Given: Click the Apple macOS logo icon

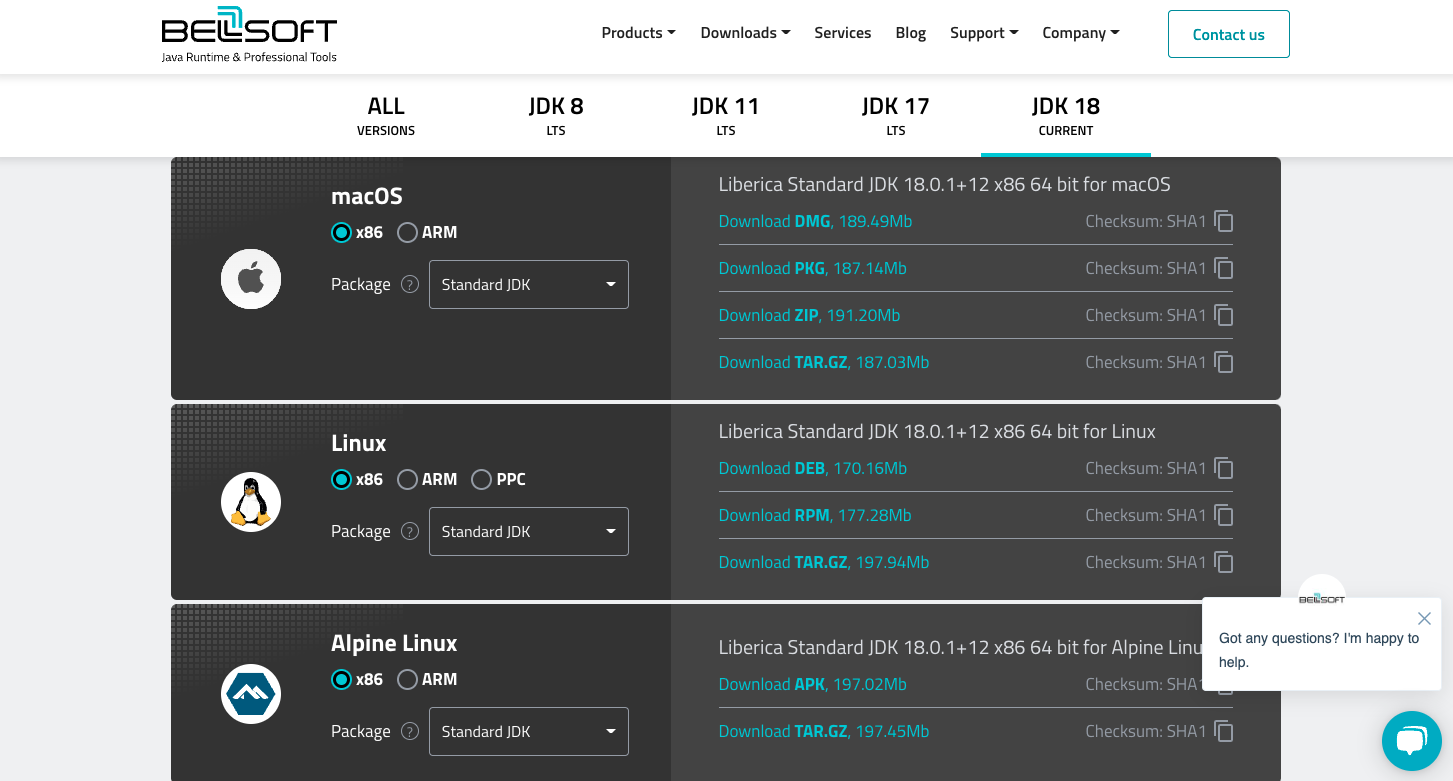Looking at the screenshot, I should (251, 279).
